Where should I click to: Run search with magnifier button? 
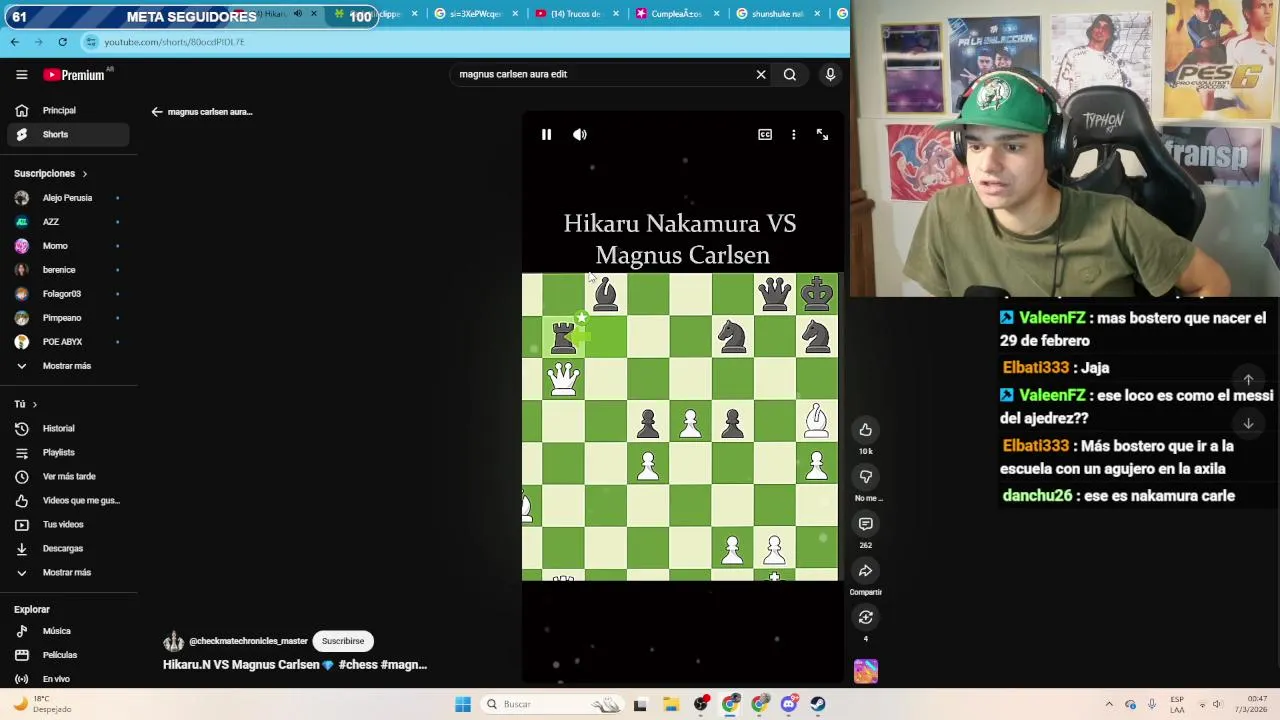tap(790, 74)
